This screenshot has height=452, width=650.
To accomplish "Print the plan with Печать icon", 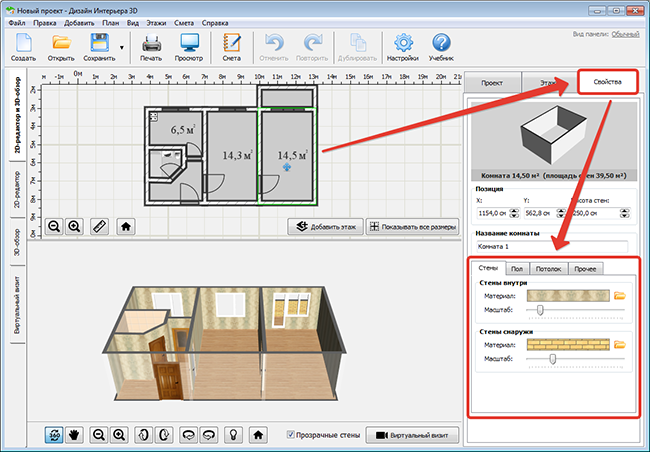I will pos(151,47).
